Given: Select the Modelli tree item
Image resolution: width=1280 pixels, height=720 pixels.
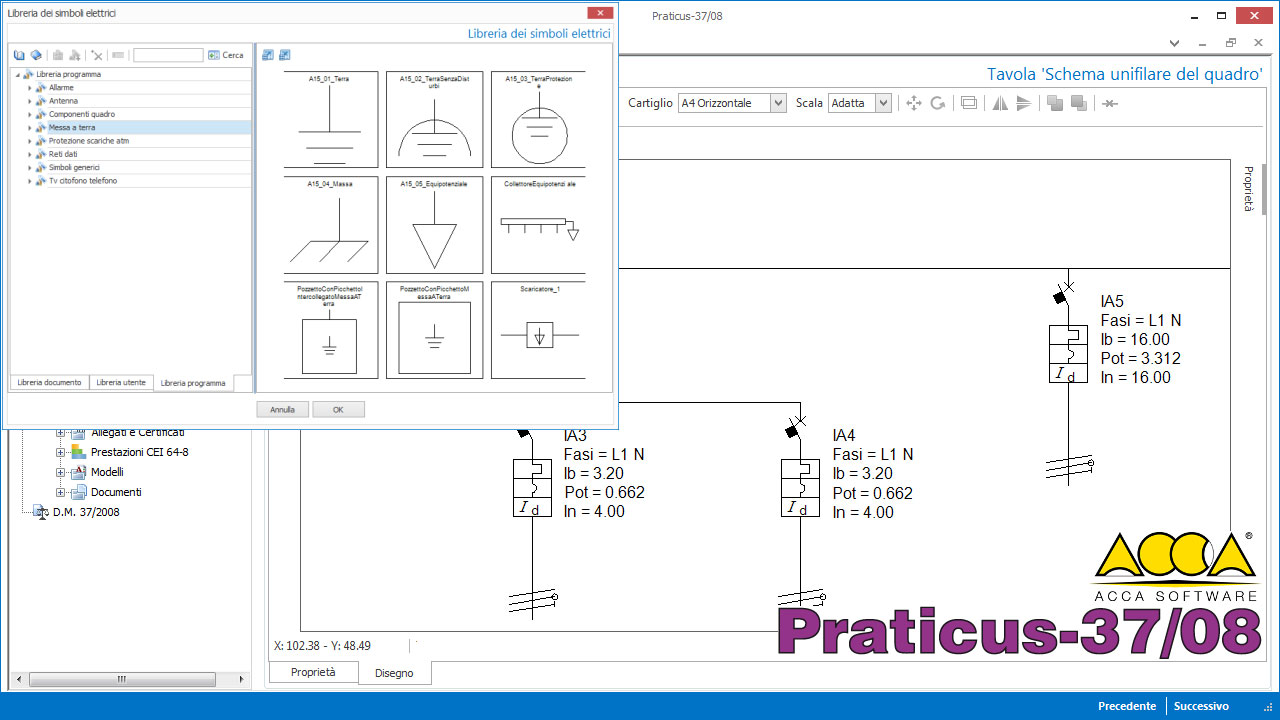Looking at the screenshot, I should pyautogui.click(x=107, y=472).
